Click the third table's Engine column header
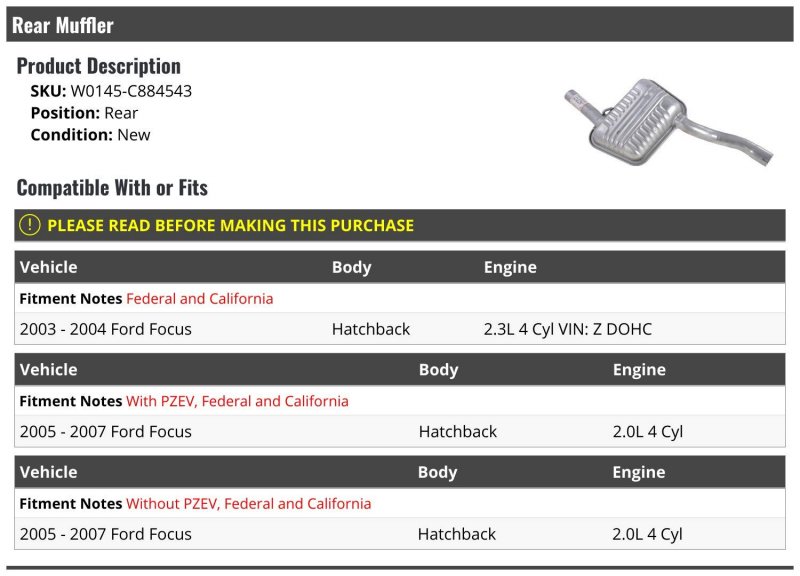The width and height of the screenshot is (800, 576). (639, 472)
